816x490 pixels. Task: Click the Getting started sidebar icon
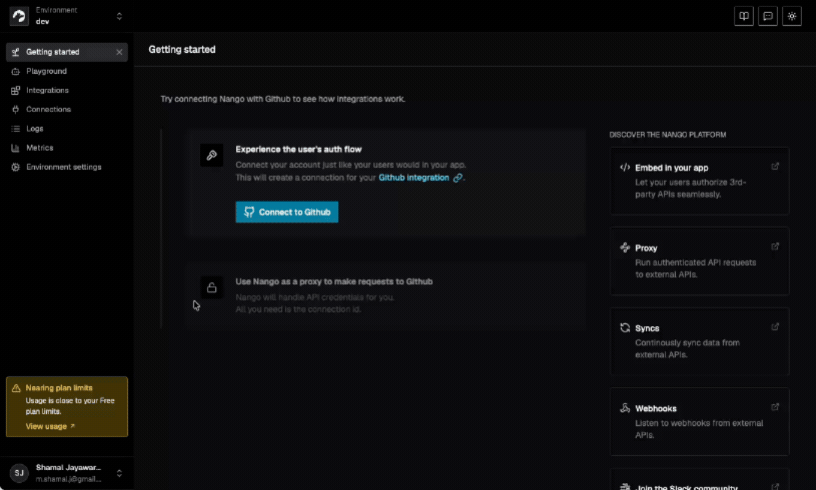click(16, 52)
